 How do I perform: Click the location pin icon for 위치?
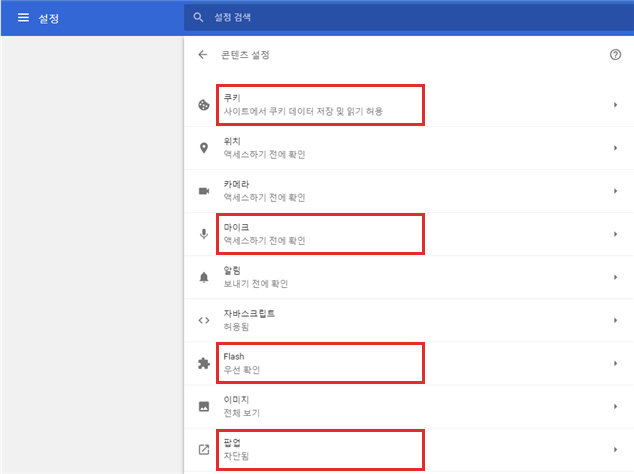[x=203, y=148]
